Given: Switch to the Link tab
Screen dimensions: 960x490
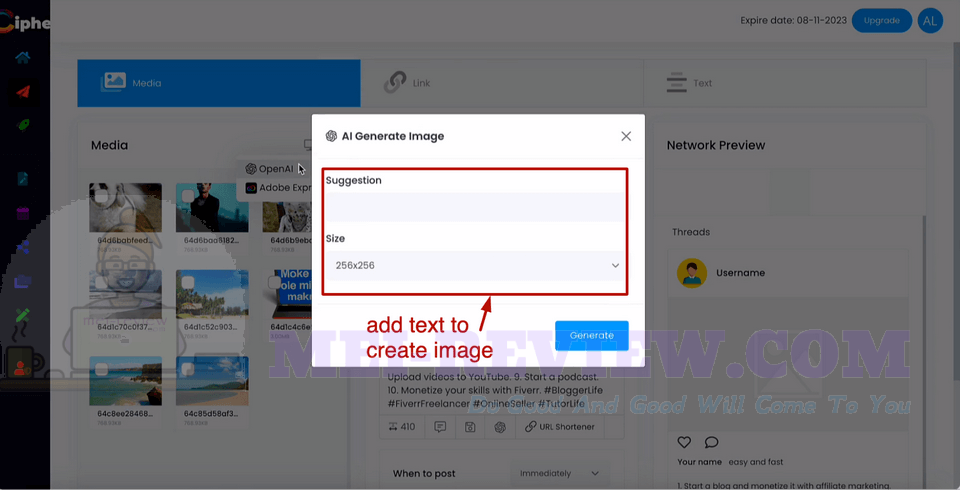Looking at the screenshot, I should (502, 83).
